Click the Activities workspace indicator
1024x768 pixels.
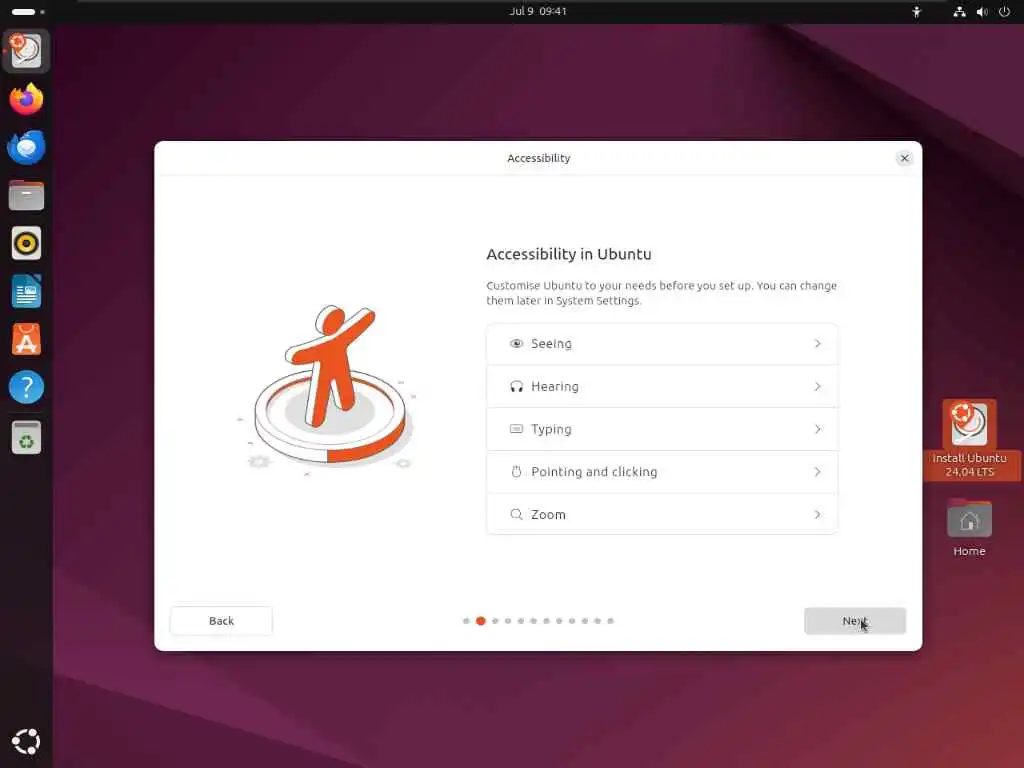click(x=28, y=12)
